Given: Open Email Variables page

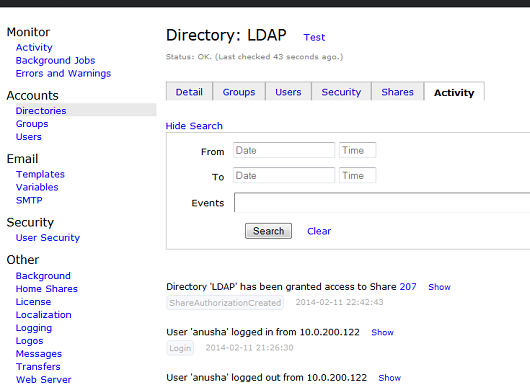Looking at the screenshot, I should coord(37,187).
